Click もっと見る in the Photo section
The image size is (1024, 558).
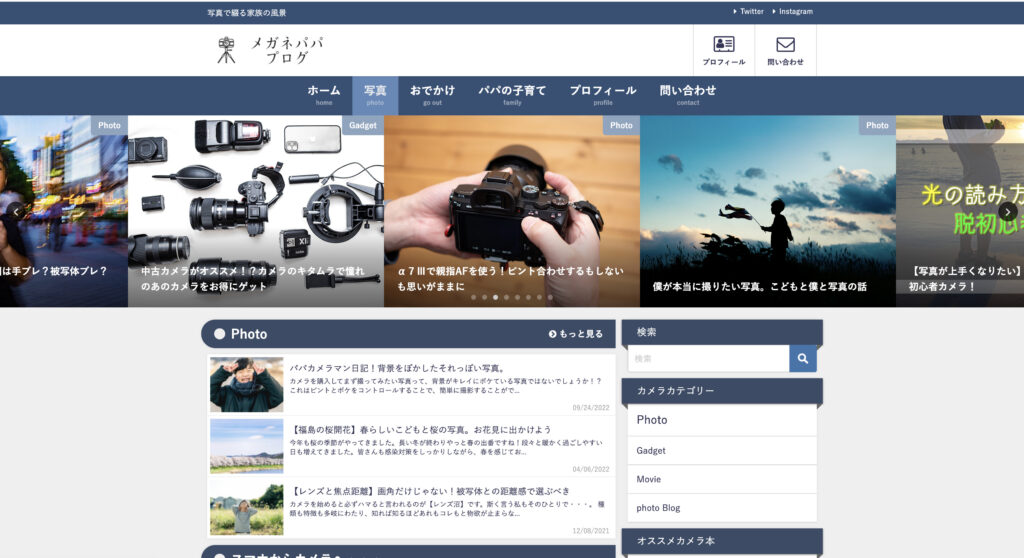click(x=576, y=334)
